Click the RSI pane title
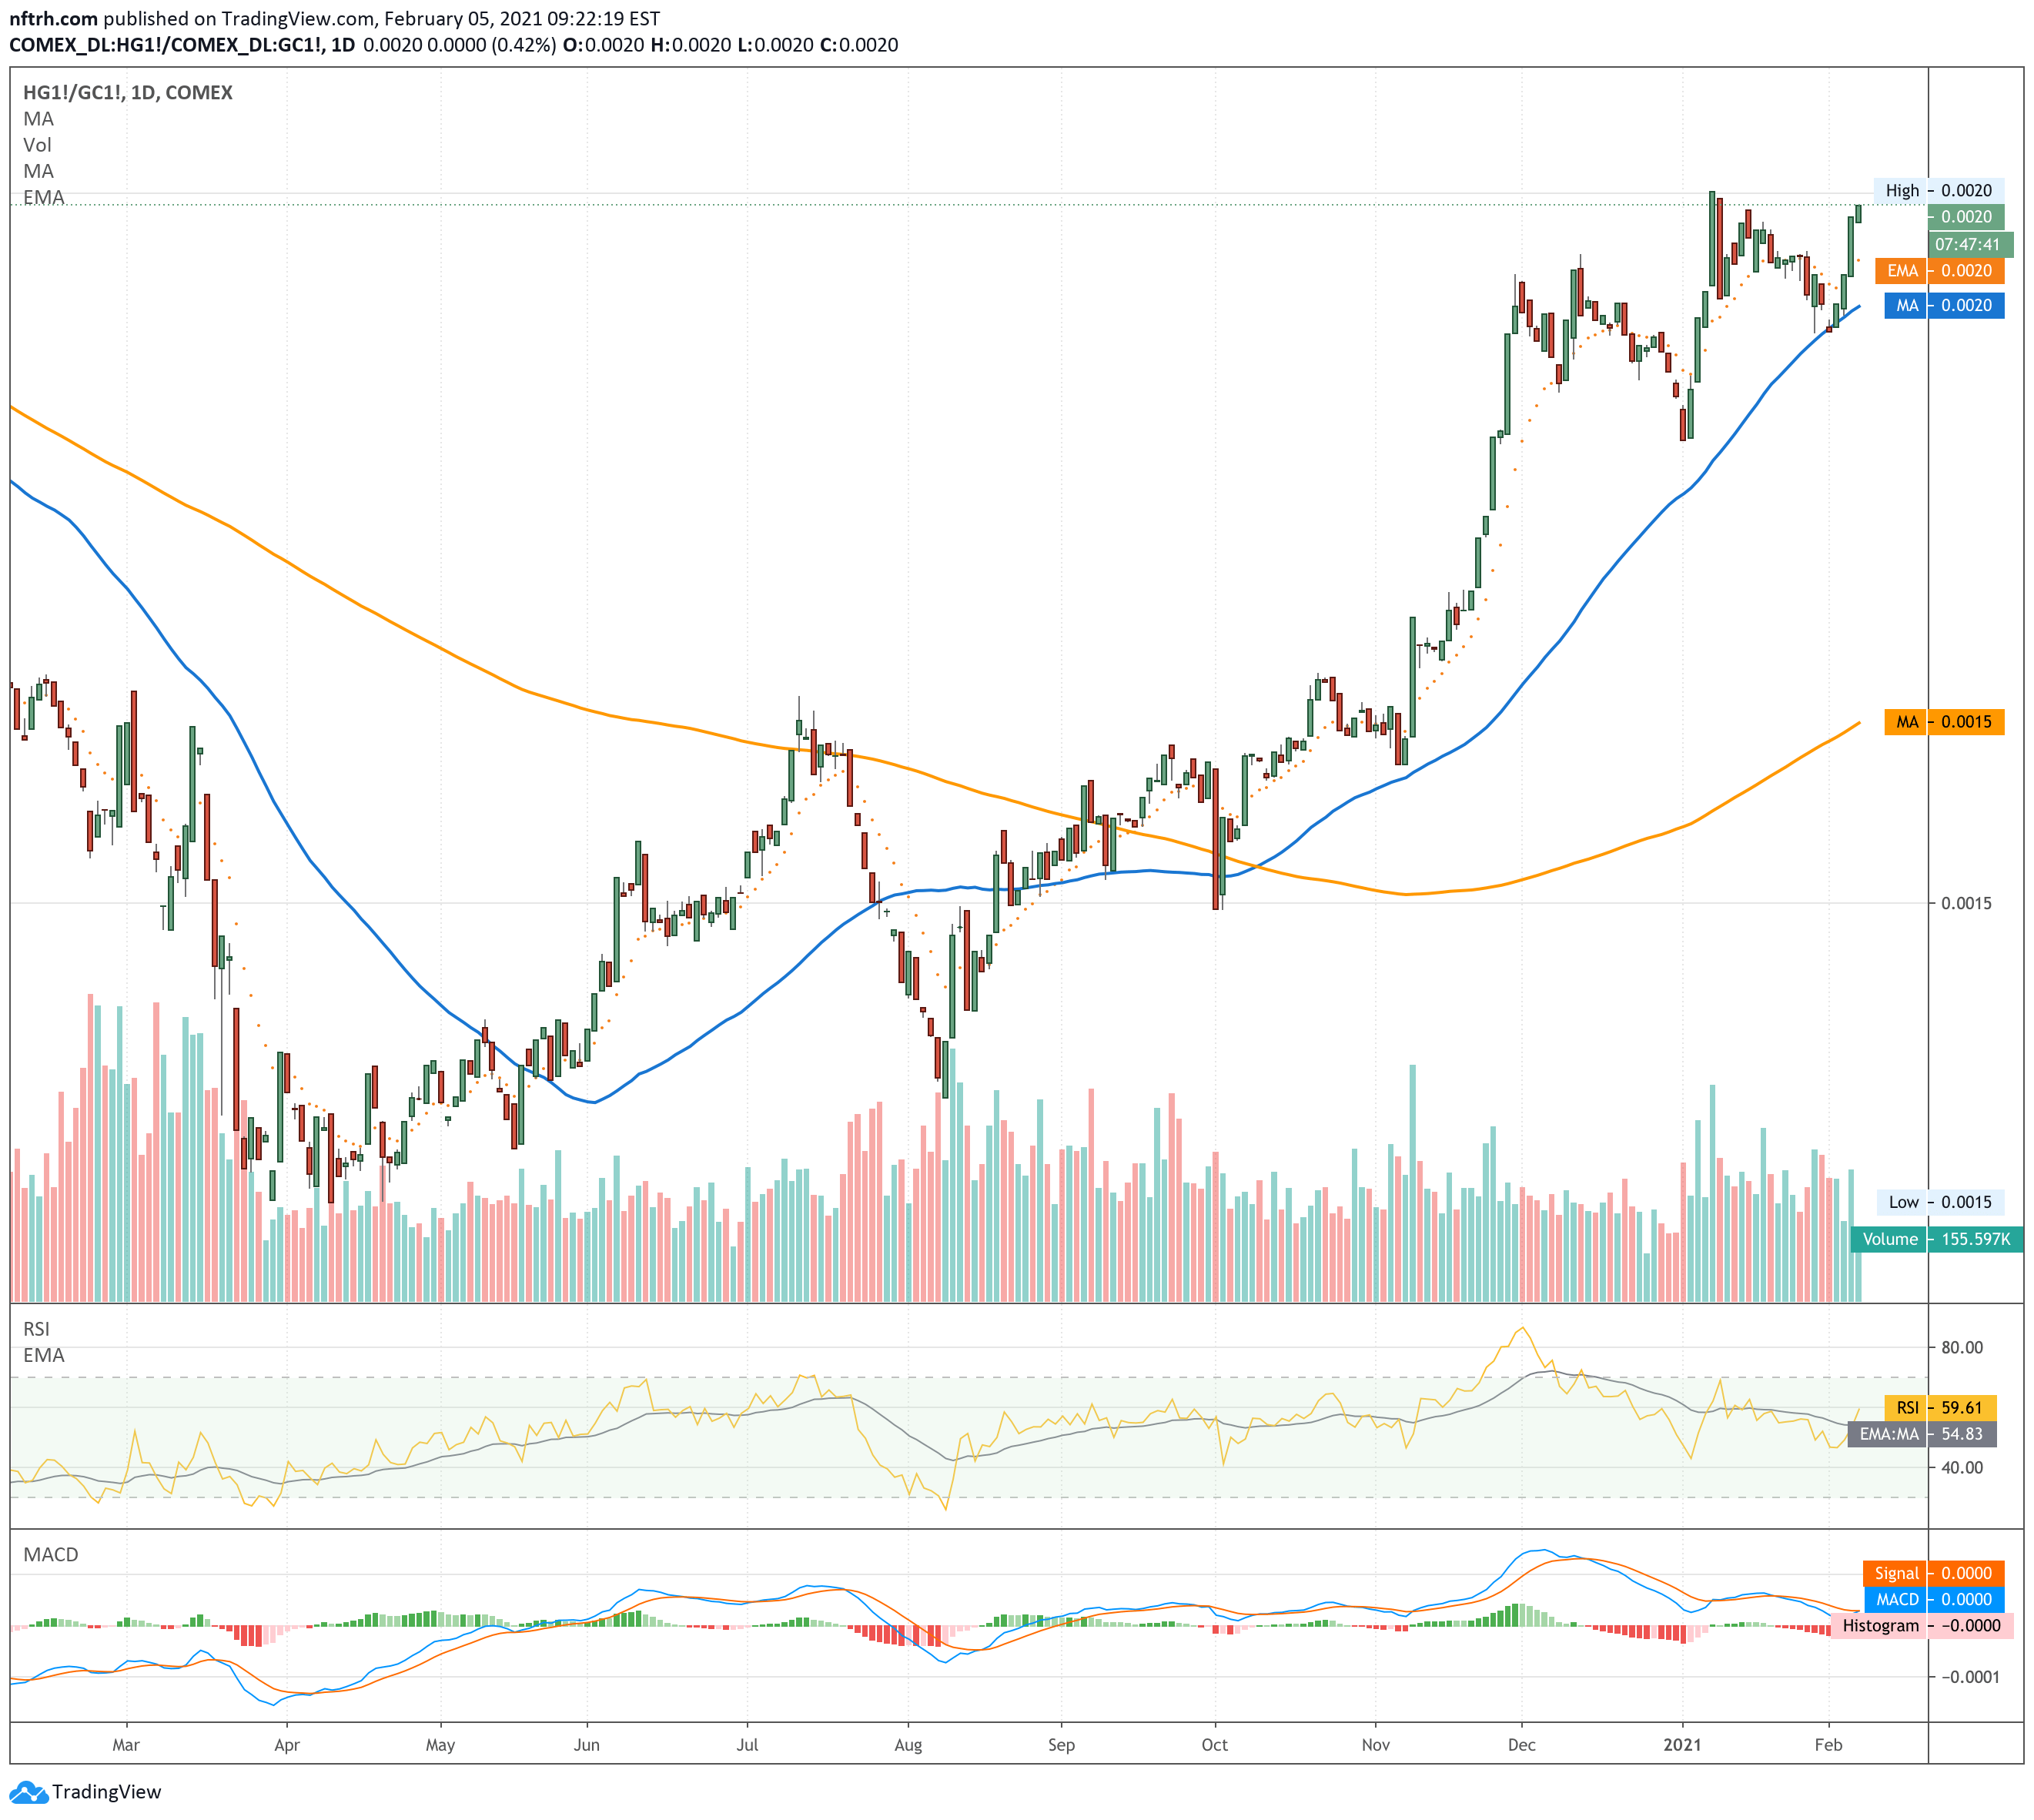Image resolution: width=2034 pixels, height=1820 pixels. click(x=36, y=1329)
